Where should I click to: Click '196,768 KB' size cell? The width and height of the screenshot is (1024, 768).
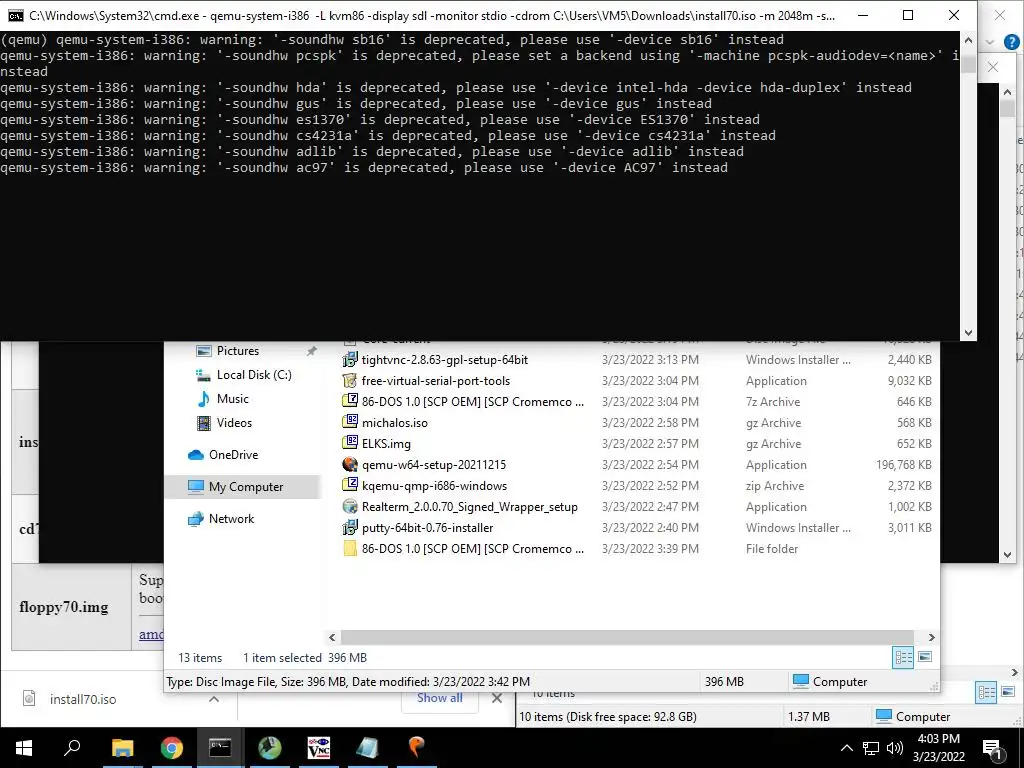click(x=903, y=464)
